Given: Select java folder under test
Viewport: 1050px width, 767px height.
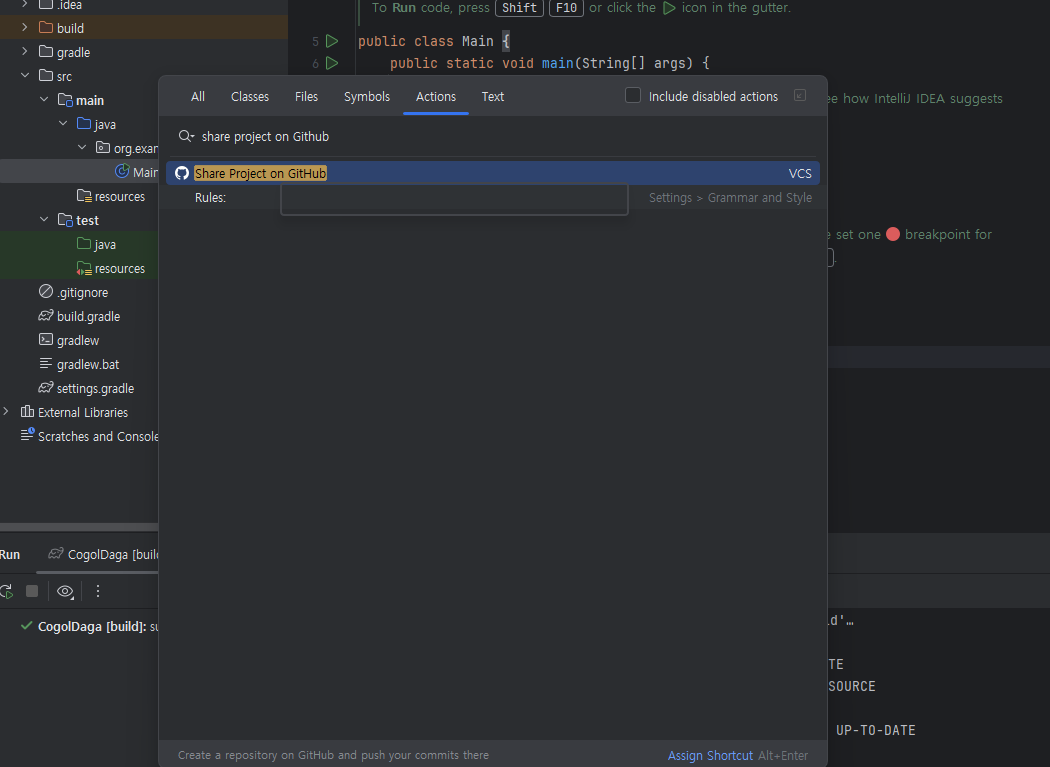Looking at the screenshot, I should pos(96,245).
